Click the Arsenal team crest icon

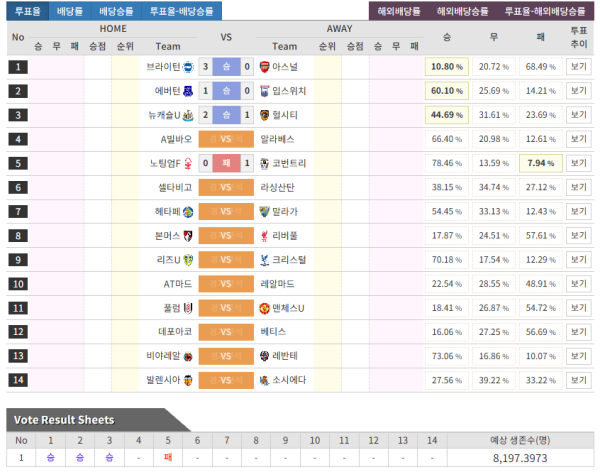264,67
